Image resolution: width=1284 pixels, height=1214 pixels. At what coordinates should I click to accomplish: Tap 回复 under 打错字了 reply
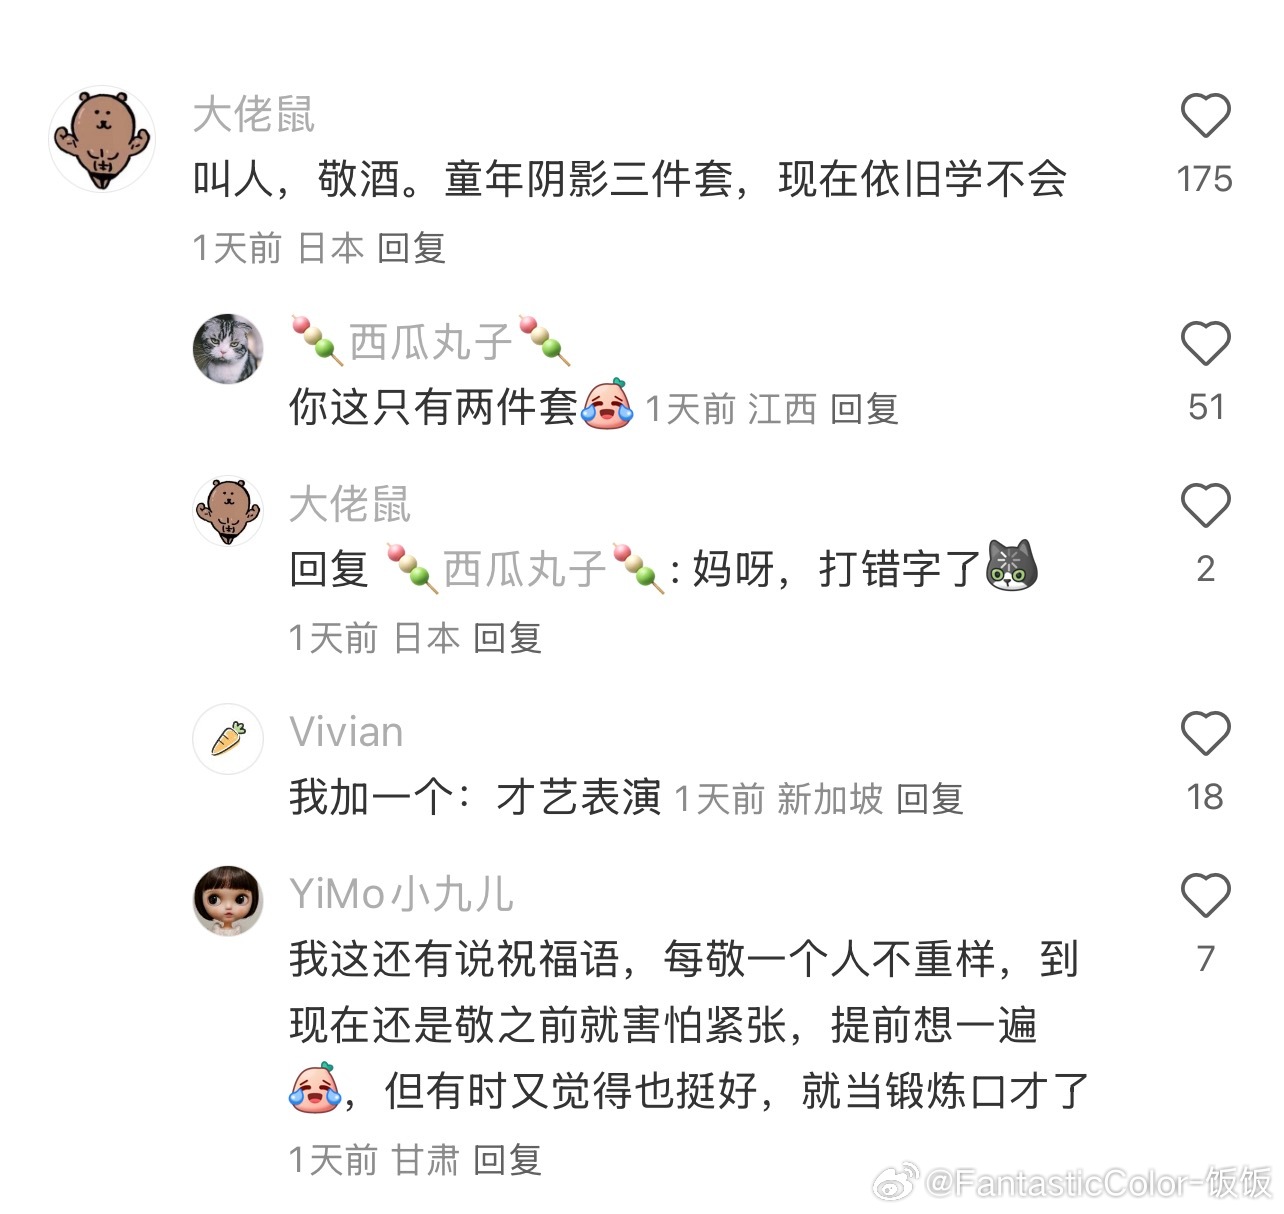point(507,638)
